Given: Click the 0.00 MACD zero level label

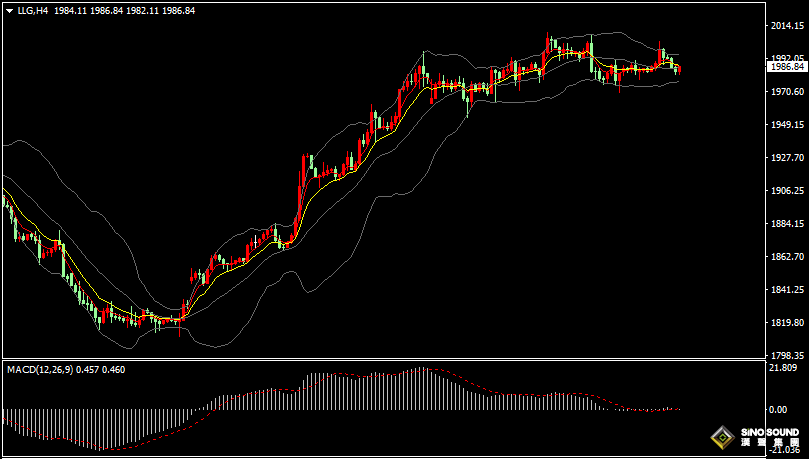Looking at the screenshot, I should coord(777,410).
